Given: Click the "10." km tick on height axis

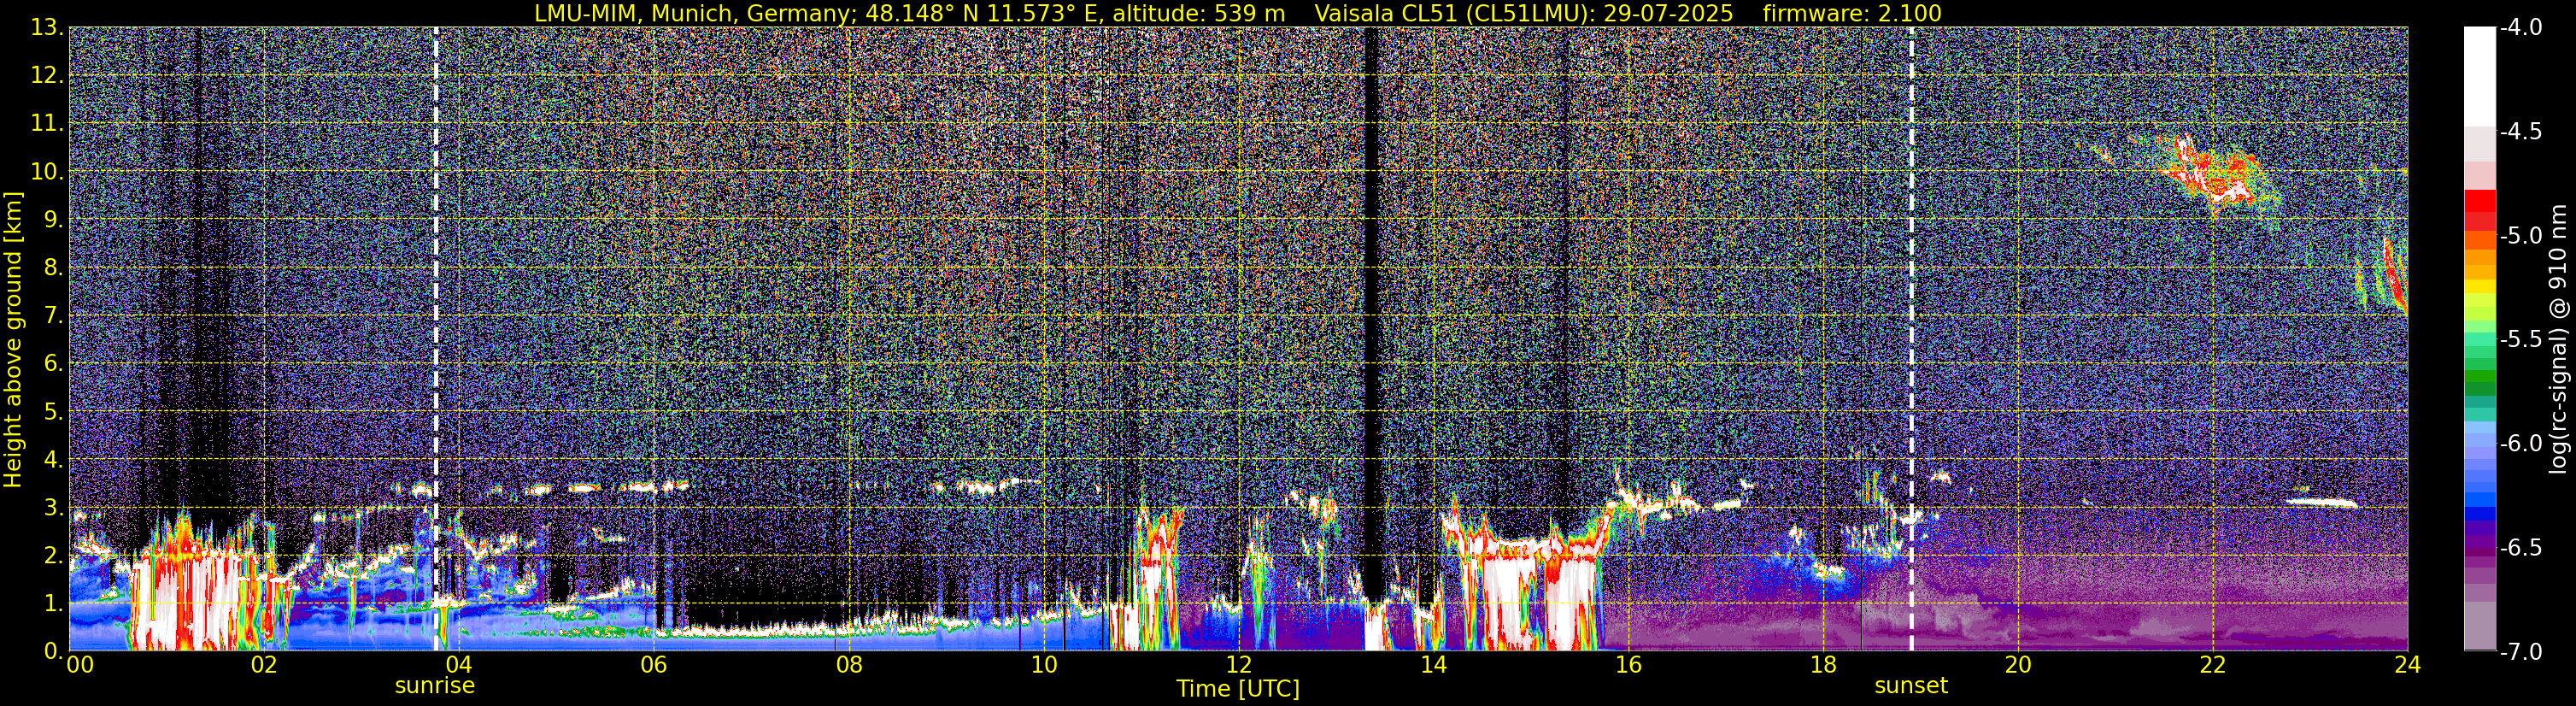Looking at the screenshot, I should coord(47,170).
